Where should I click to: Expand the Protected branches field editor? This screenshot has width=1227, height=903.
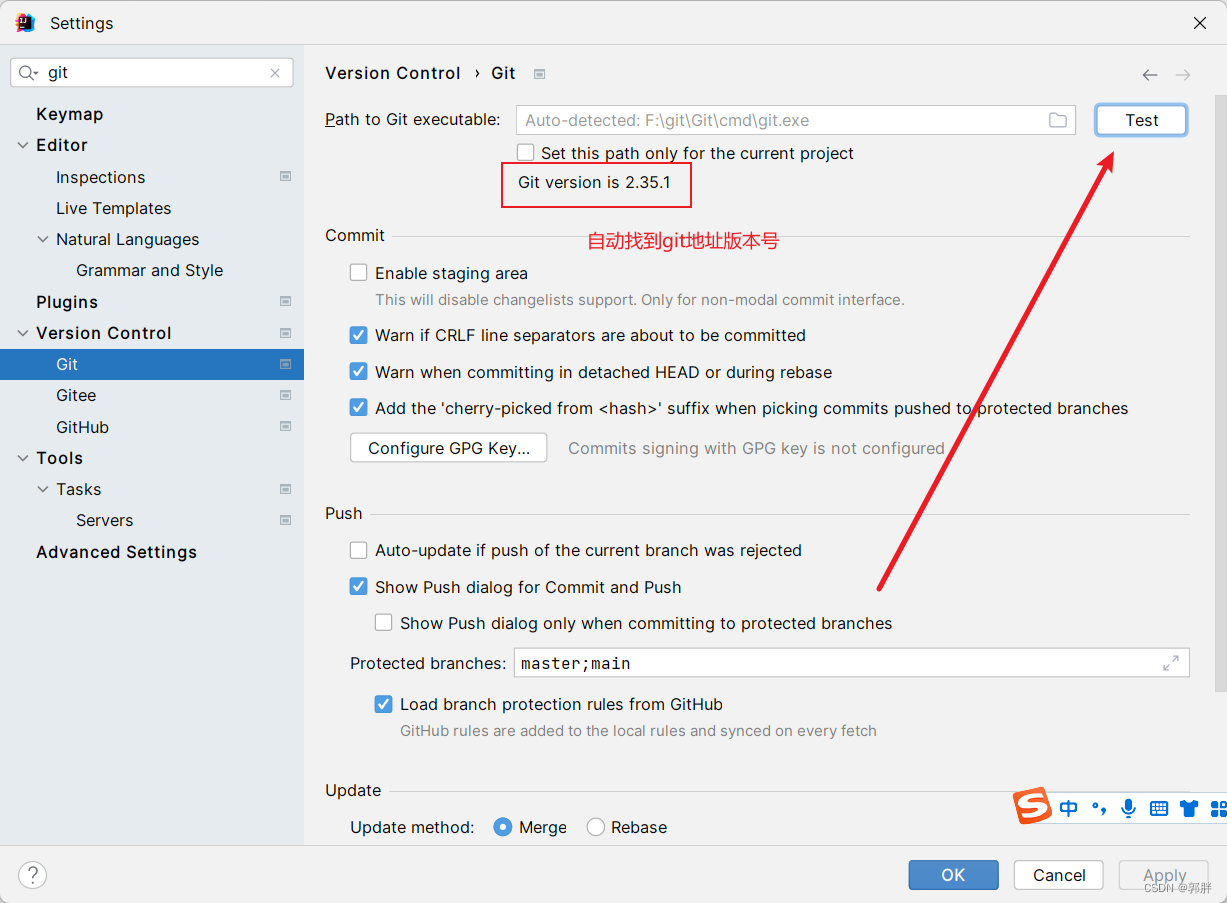click(1171, 663)
